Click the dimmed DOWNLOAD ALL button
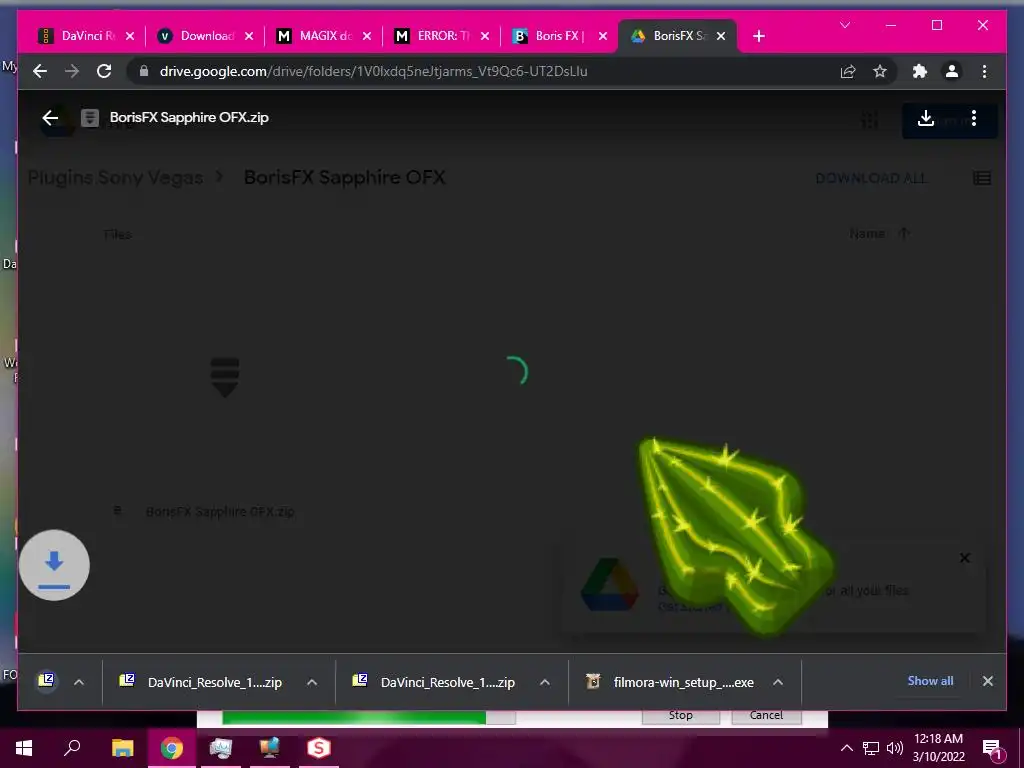Screen dimensions: 1024x768 [x=871, y=178]
